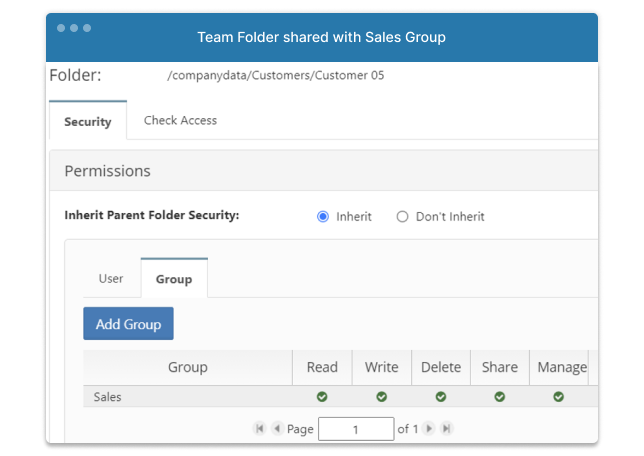Focus the page number input field
Viewport: 644px width, 456px height.
pyautogui.click(x=356, y=429)
